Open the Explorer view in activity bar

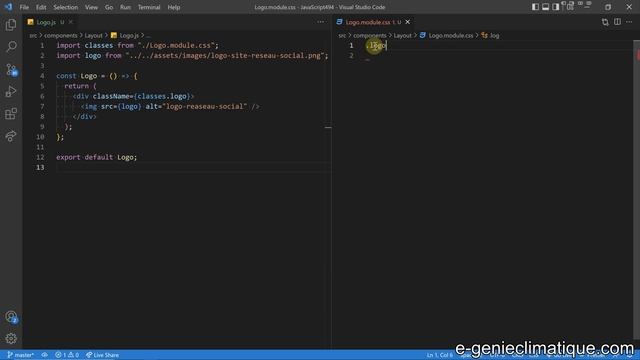click(11, 25)
